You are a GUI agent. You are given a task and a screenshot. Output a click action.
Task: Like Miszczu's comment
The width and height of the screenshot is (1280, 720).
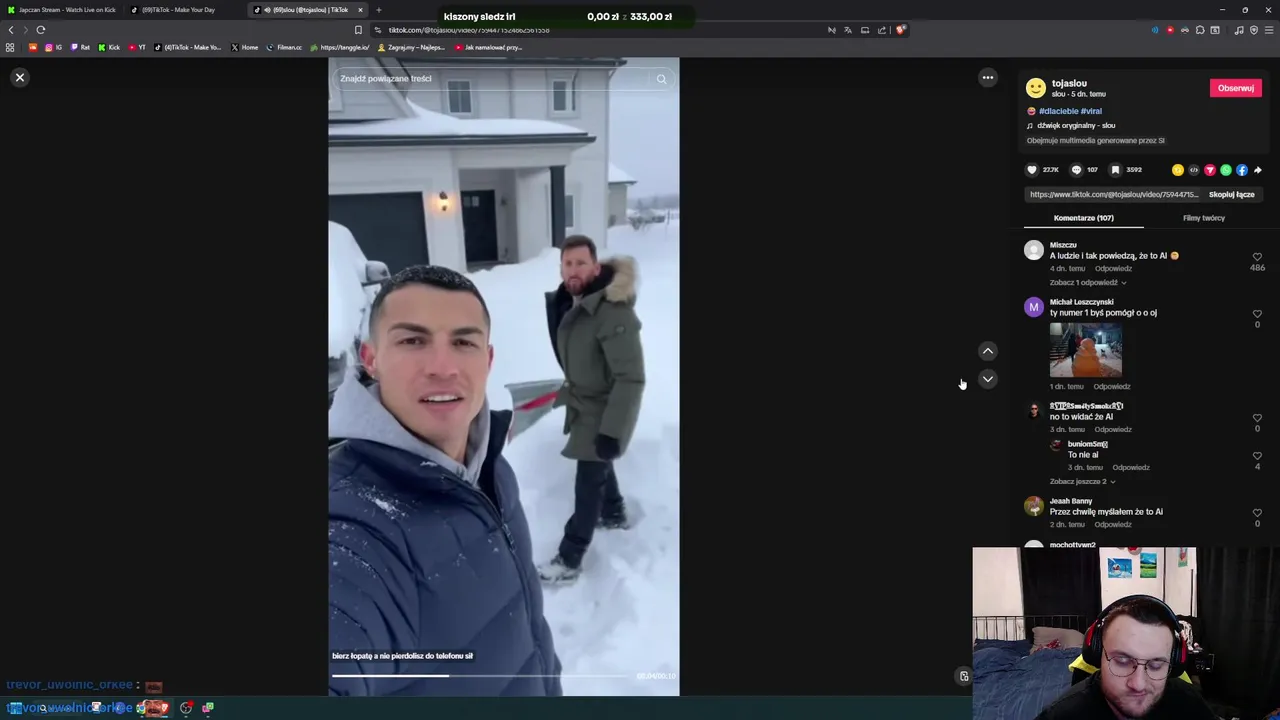(x=1257, y=257)
